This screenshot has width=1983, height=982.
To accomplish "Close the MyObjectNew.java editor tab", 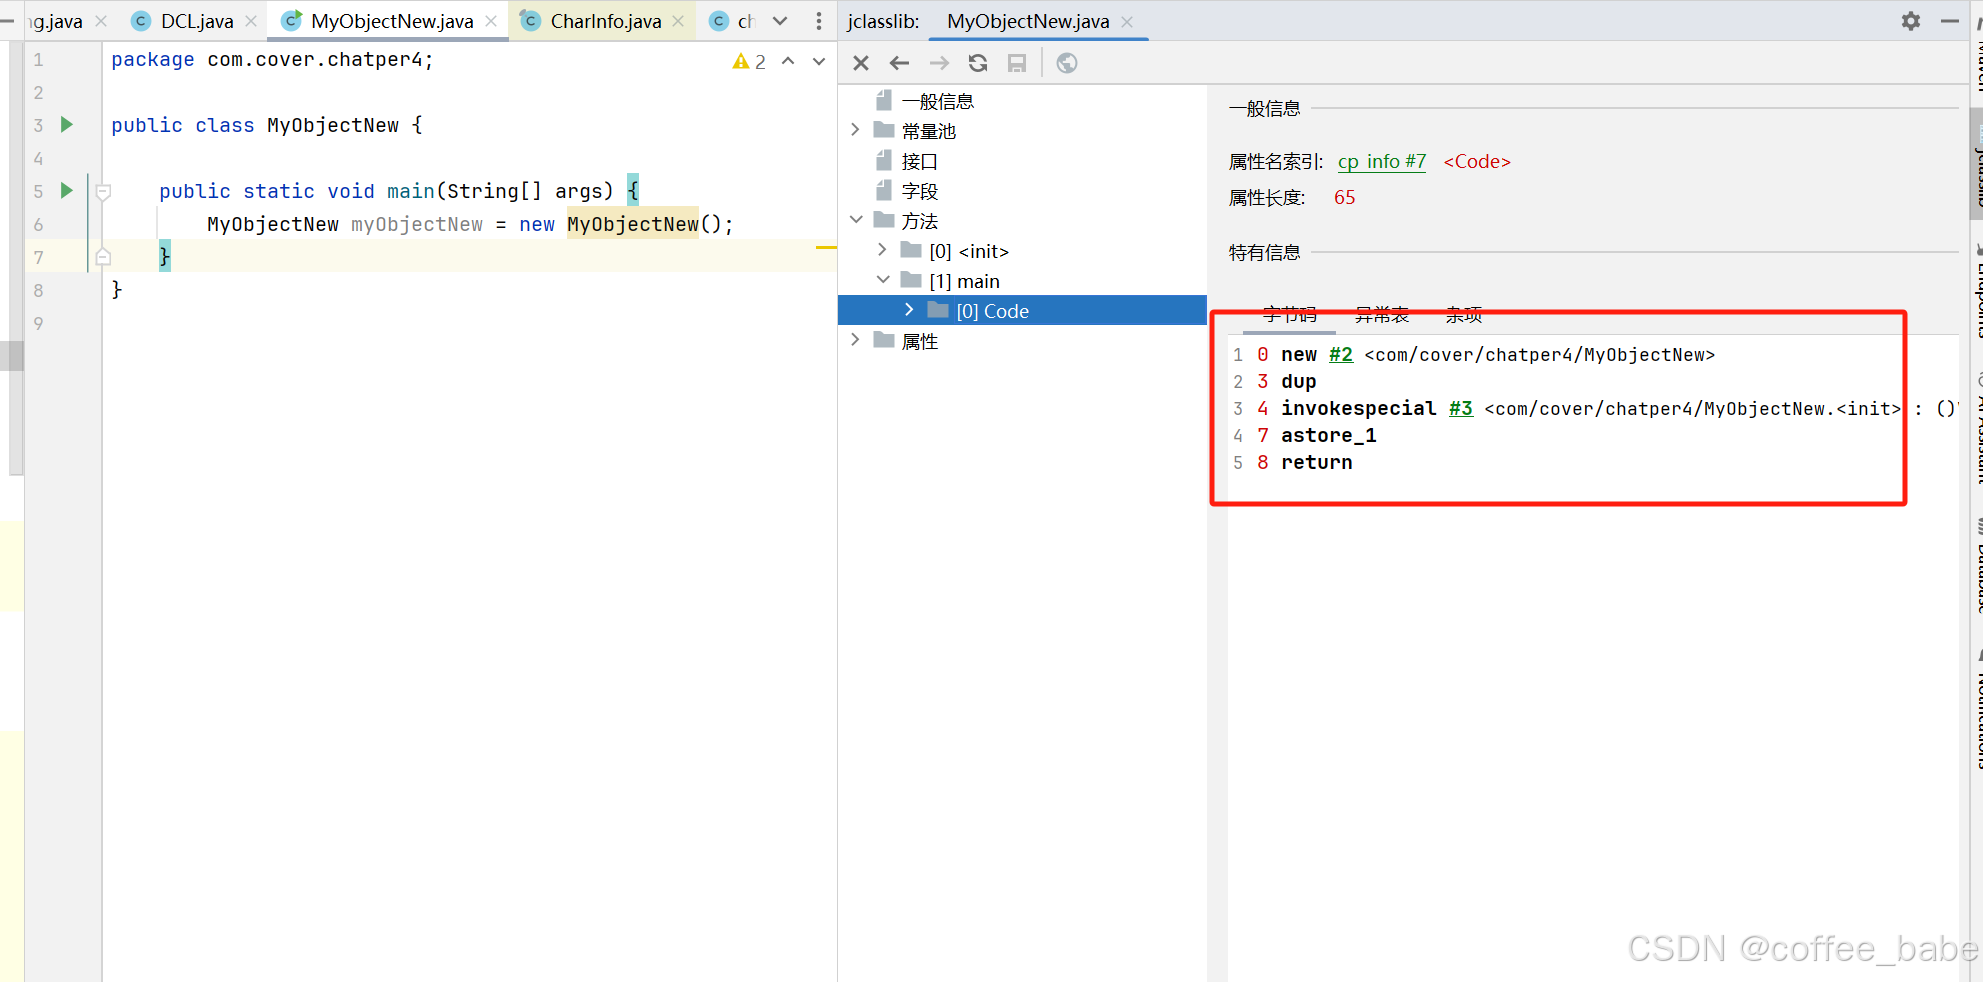I will pos(491,21).
